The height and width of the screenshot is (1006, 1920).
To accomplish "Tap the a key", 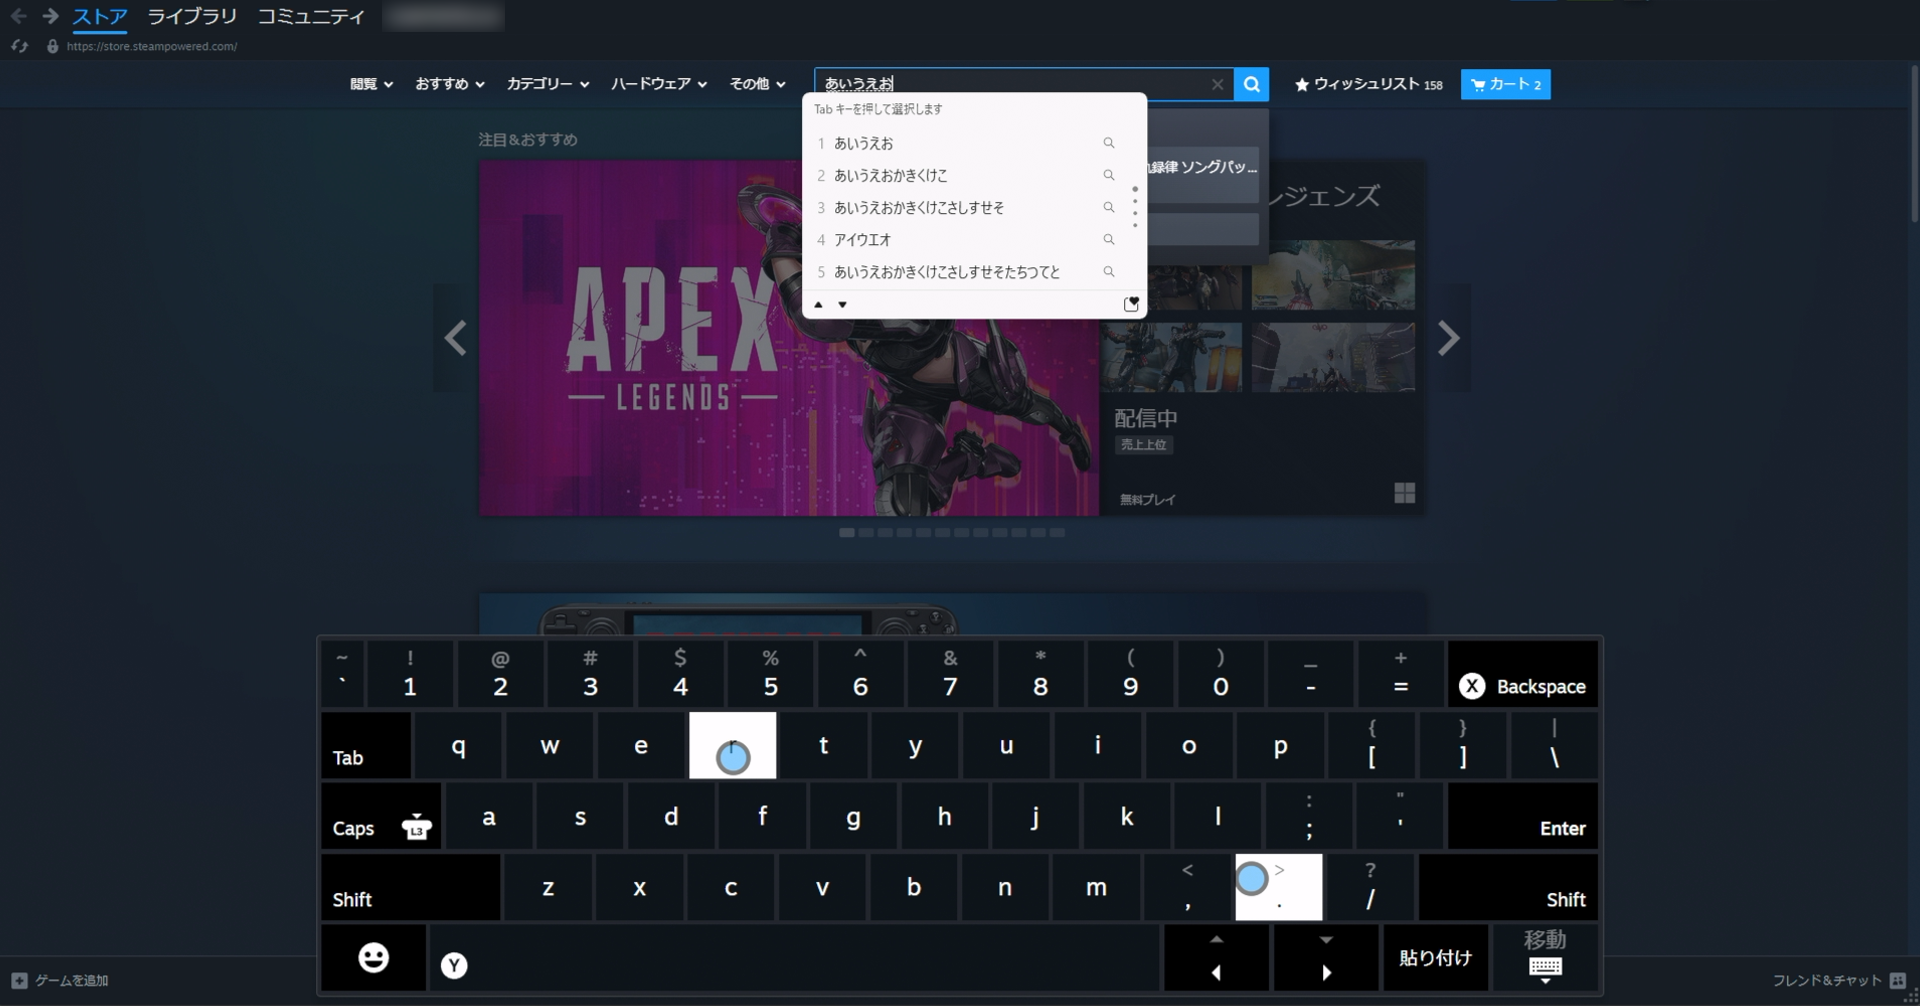I will (x=489, y=816).
